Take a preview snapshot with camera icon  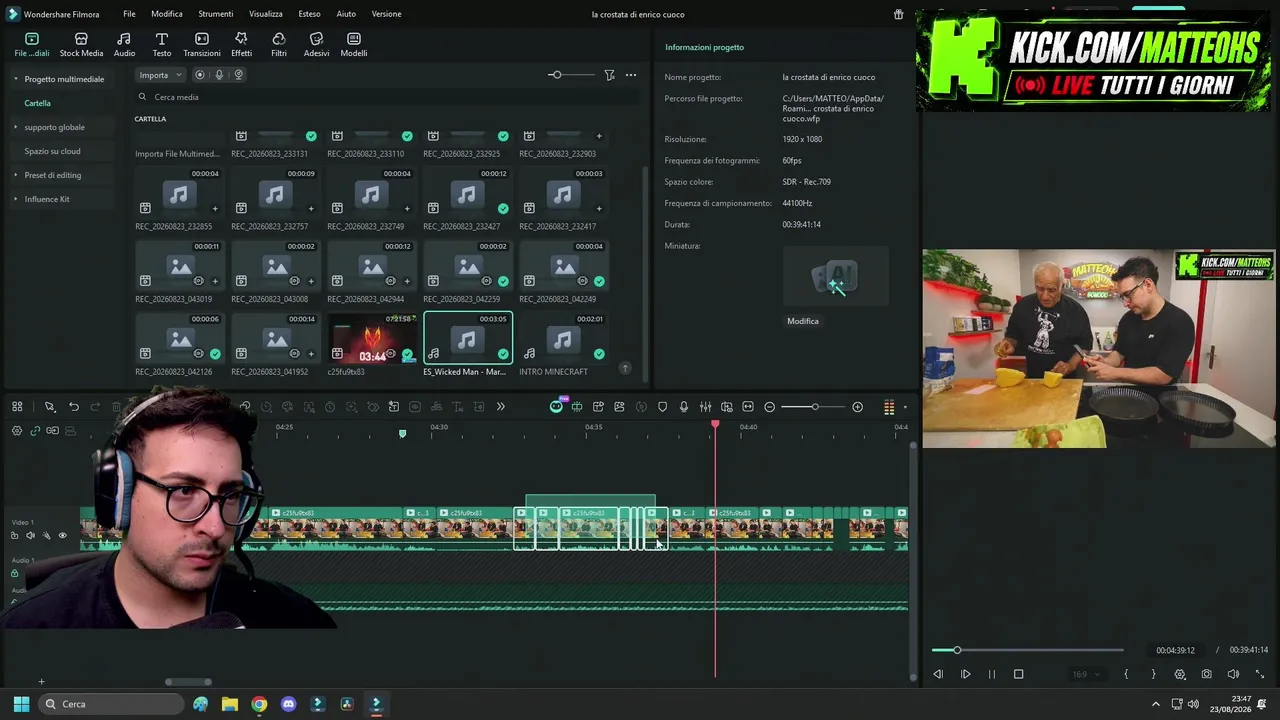click(1207, 674)
